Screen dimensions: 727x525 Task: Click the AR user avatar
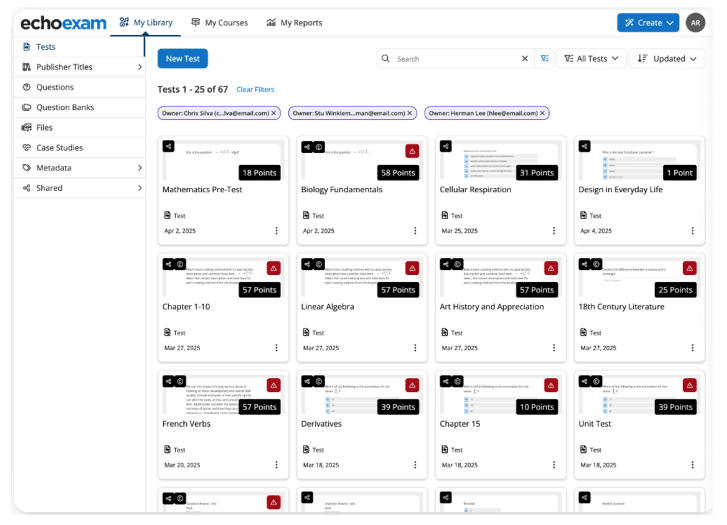[x=695, y=23]
